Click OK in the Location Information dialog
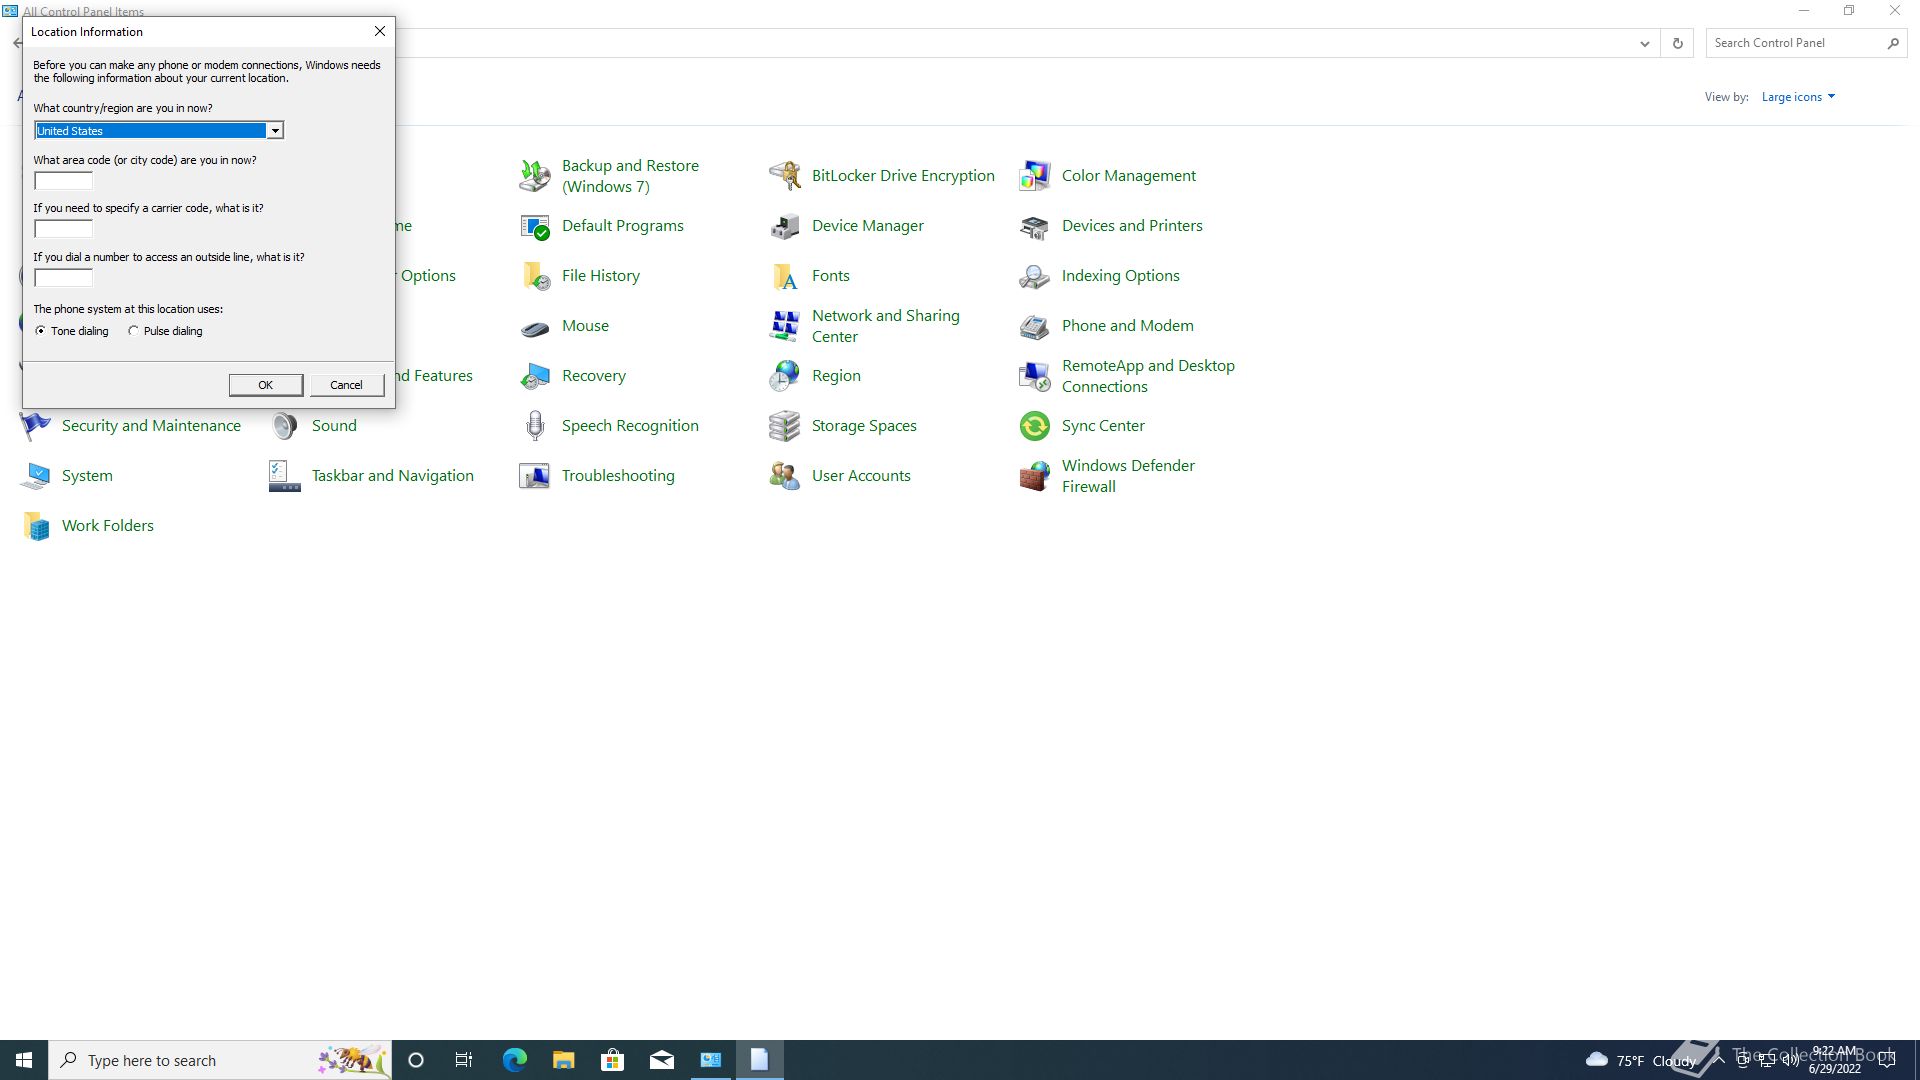 point(265,385)
